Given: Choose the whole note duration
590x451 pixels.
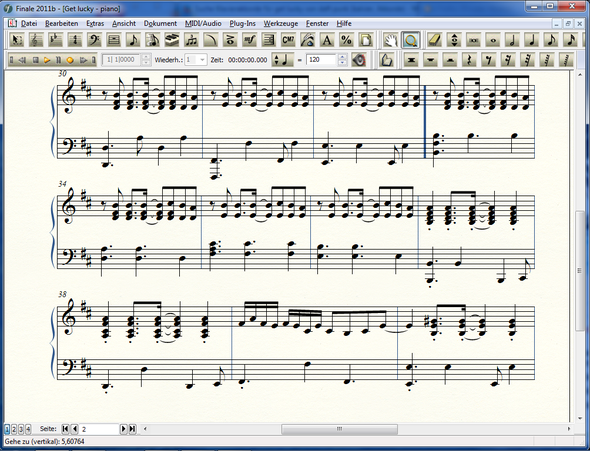Looking at the screenshot, I should point(493,39).
